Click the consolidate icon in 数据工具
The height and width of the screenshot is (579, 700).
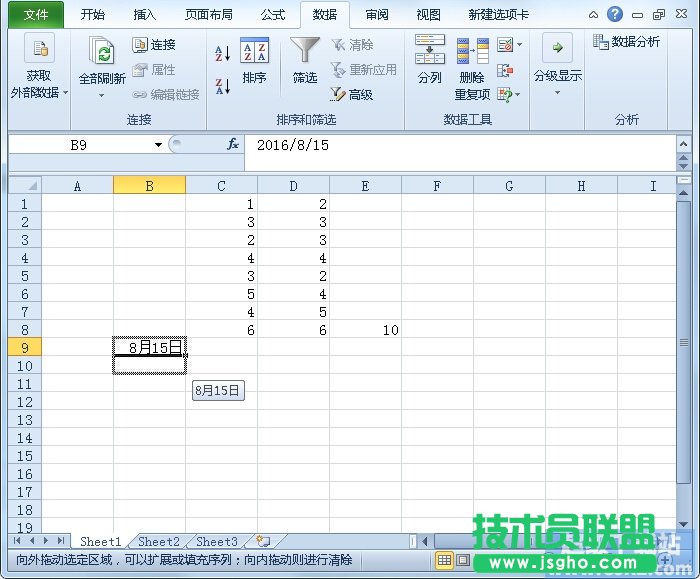(x=505, y=70)
